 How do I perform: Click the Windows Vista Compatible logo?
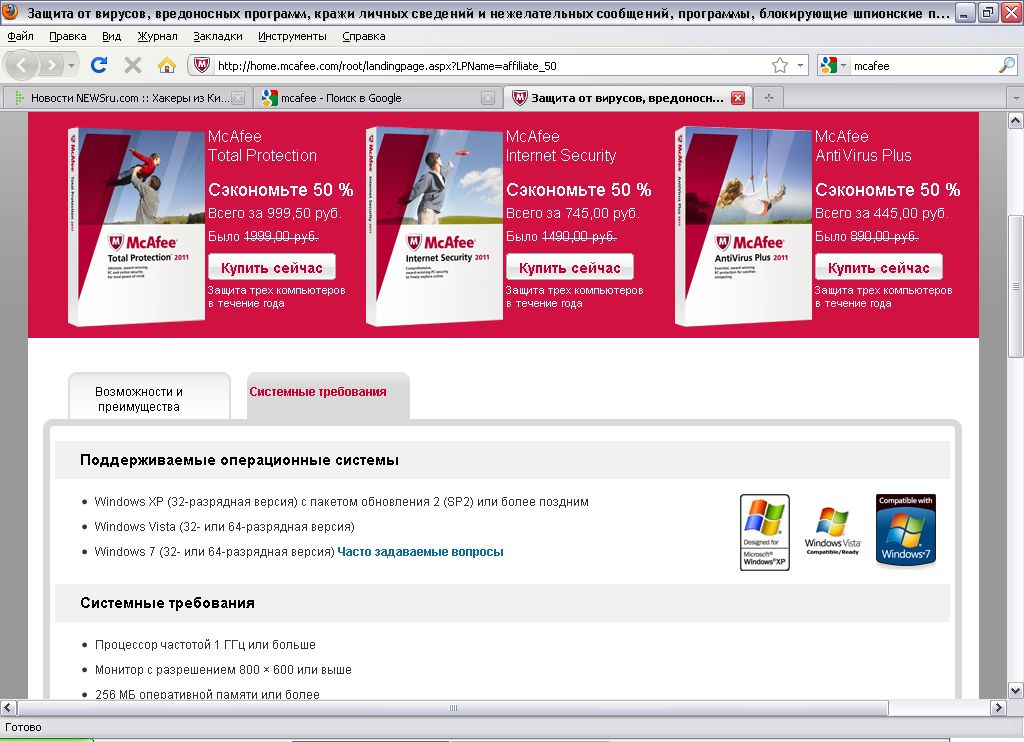click(833, 532)
